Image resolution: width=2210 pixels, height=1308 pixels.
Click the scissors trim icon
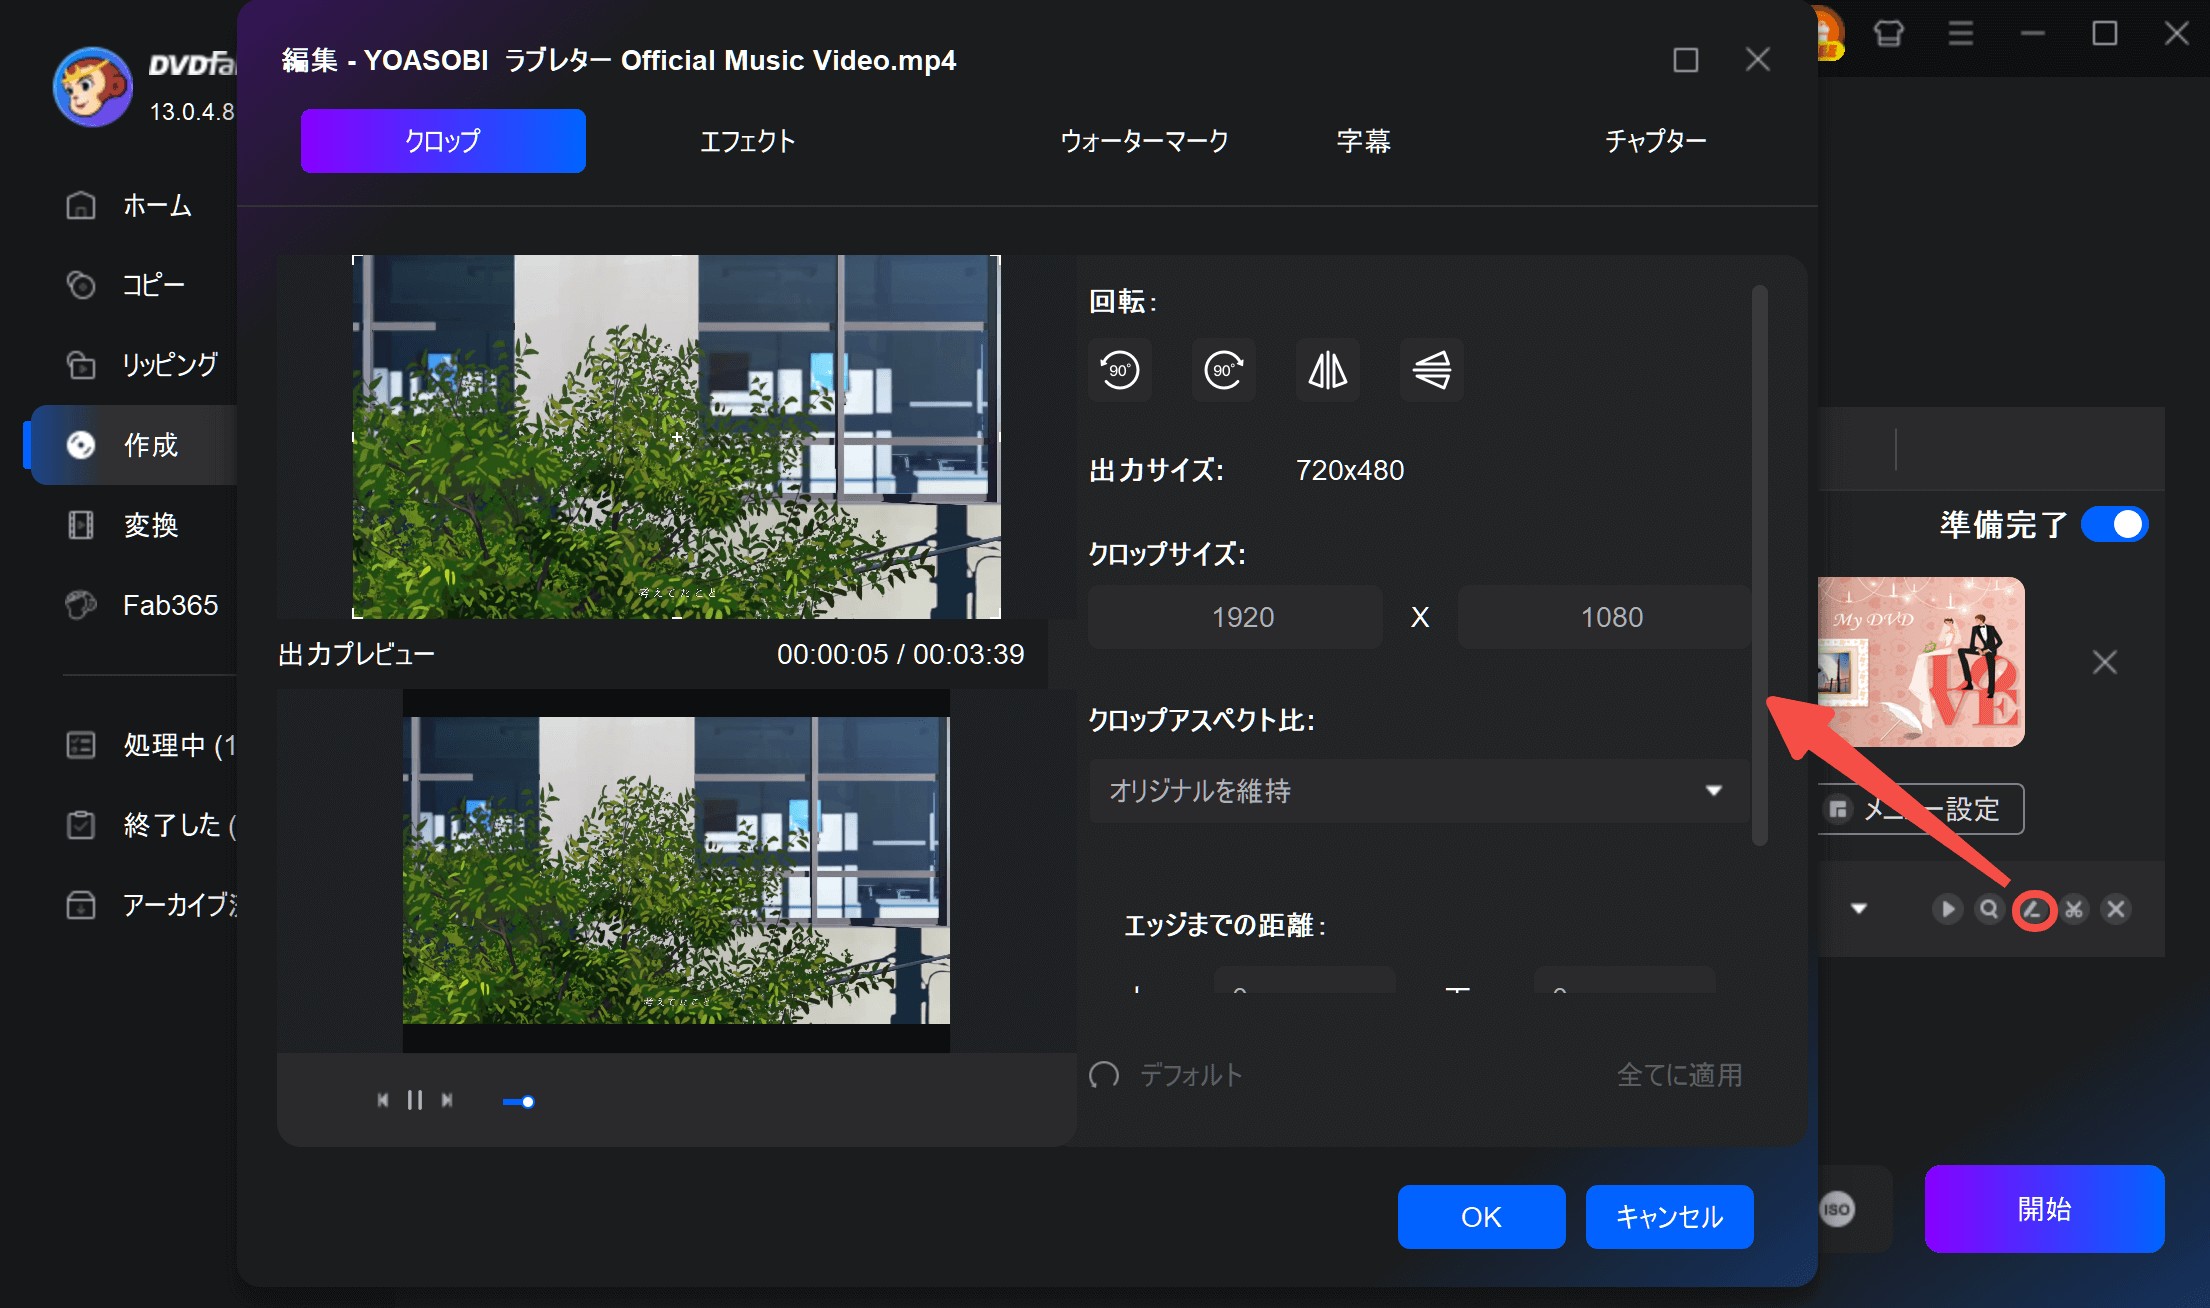2074,909
